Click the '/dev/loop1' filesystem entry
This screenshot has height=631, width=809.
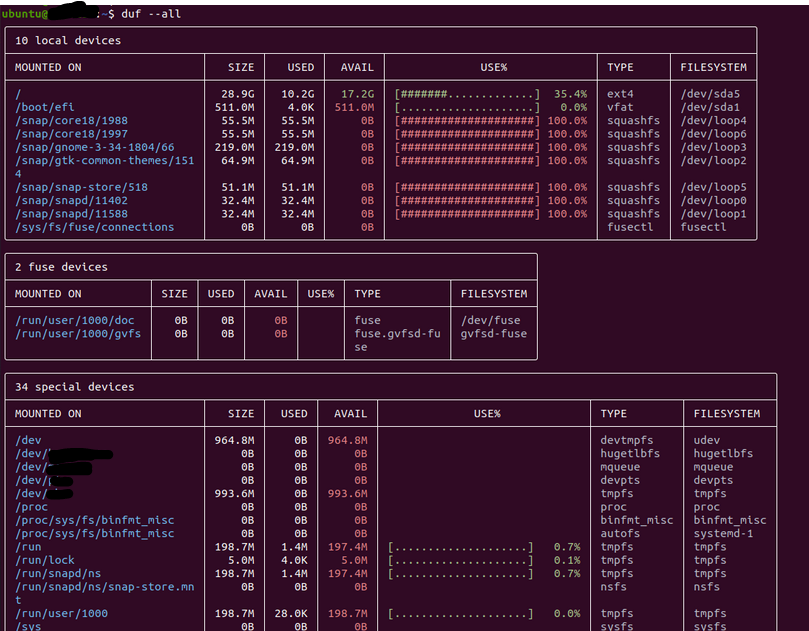(x=714, y=214)
